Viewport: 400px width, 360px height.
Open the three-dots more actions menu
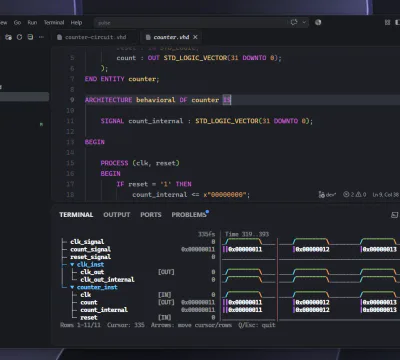click(x=41, y=37)
